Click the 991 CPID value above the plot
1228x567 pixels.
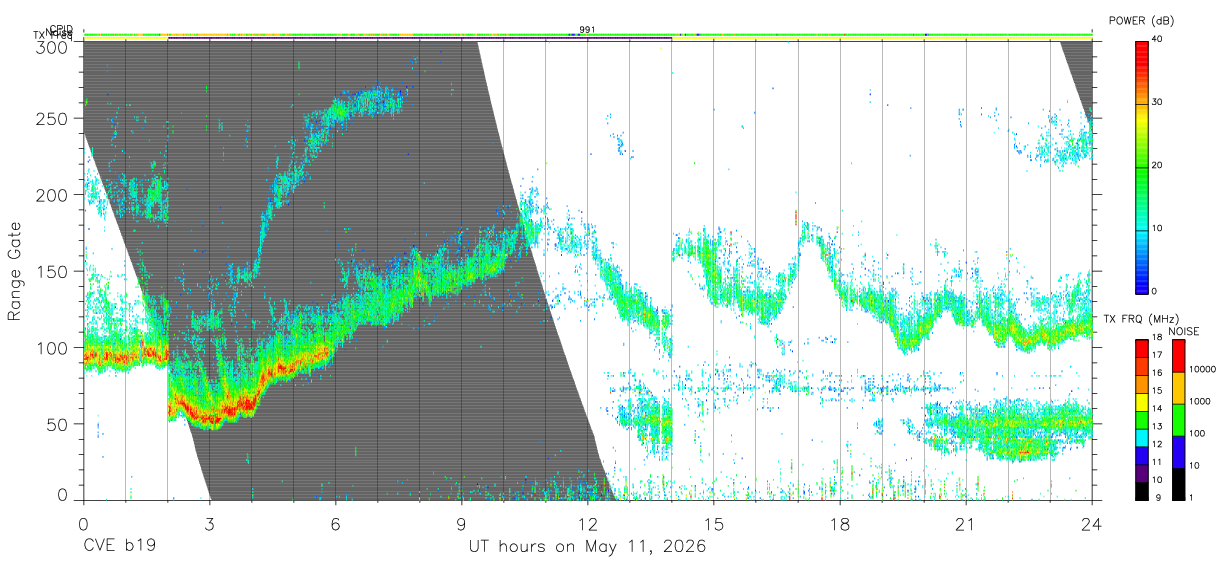pos(587,30)
